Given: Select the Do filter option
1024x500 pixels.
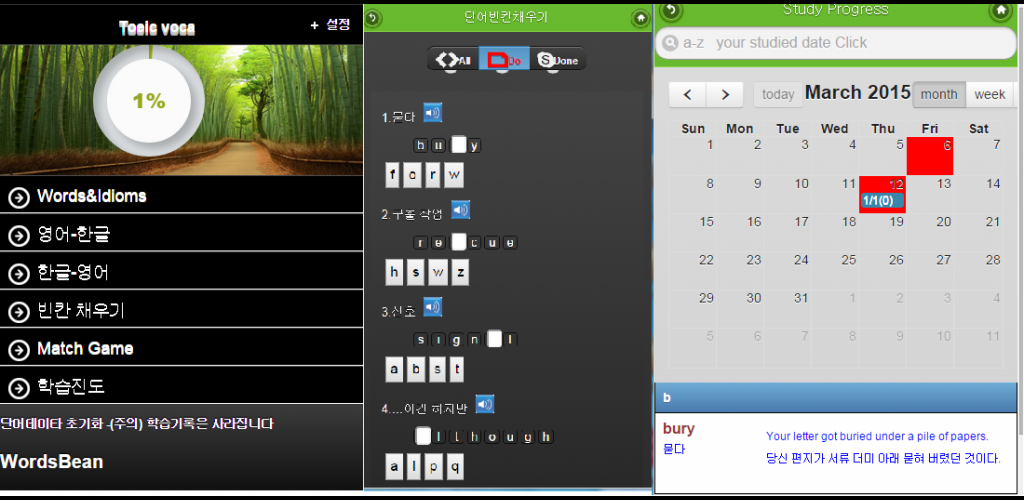Looking at the screenshot, I should [504, 59].
